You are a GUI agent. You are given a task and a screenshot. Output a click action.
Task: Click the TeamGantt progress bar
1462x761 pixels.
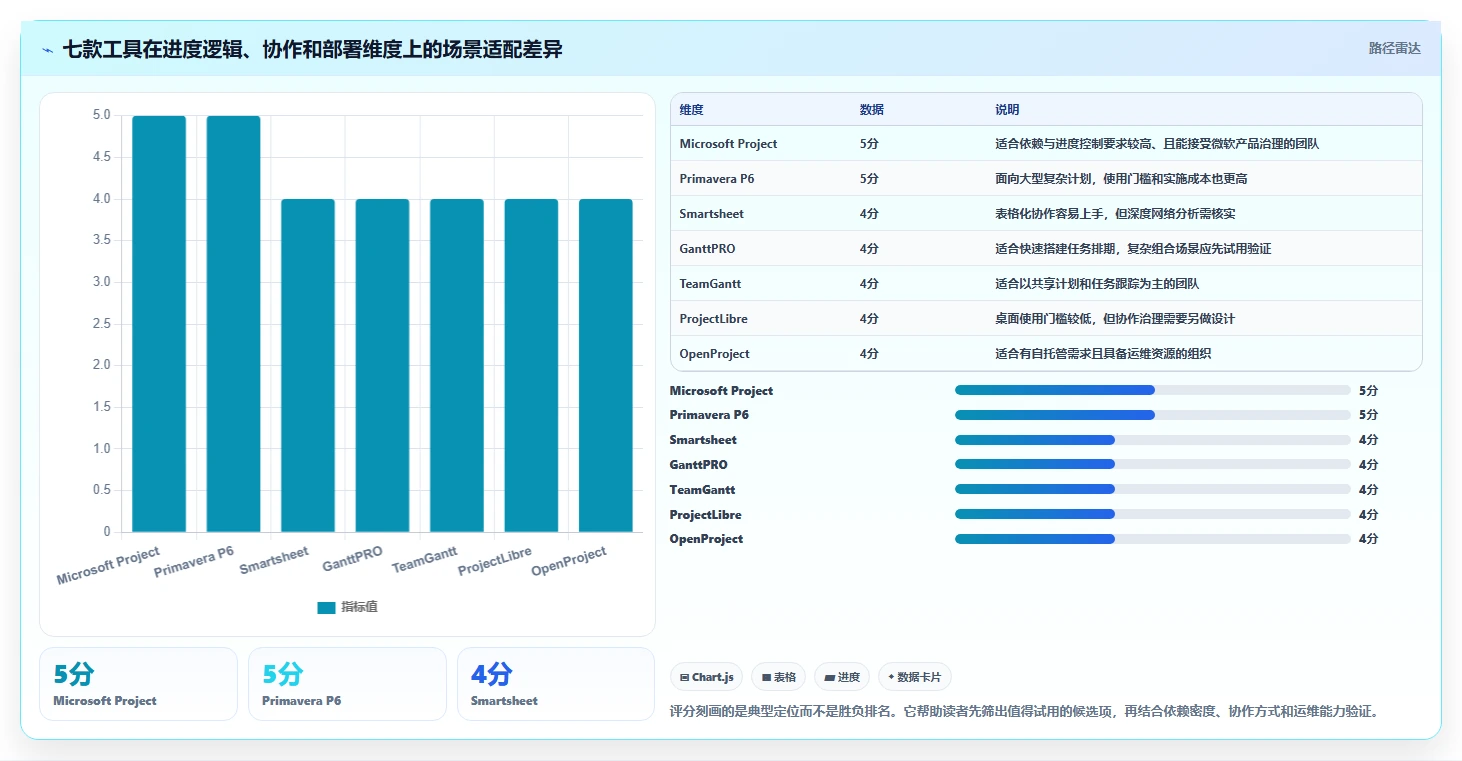tap(1153, 489)
